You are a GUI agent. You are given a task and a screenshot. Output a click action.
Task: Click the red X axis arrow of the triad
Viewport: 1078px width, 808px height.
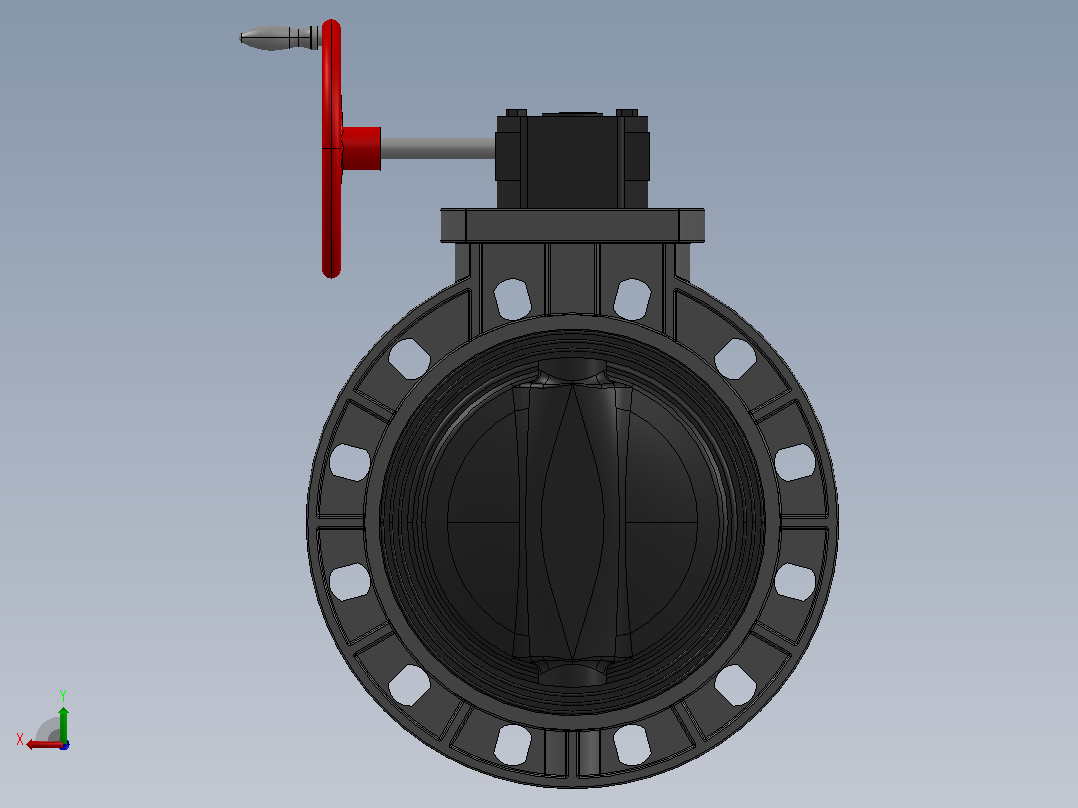[x=43, y=744]
